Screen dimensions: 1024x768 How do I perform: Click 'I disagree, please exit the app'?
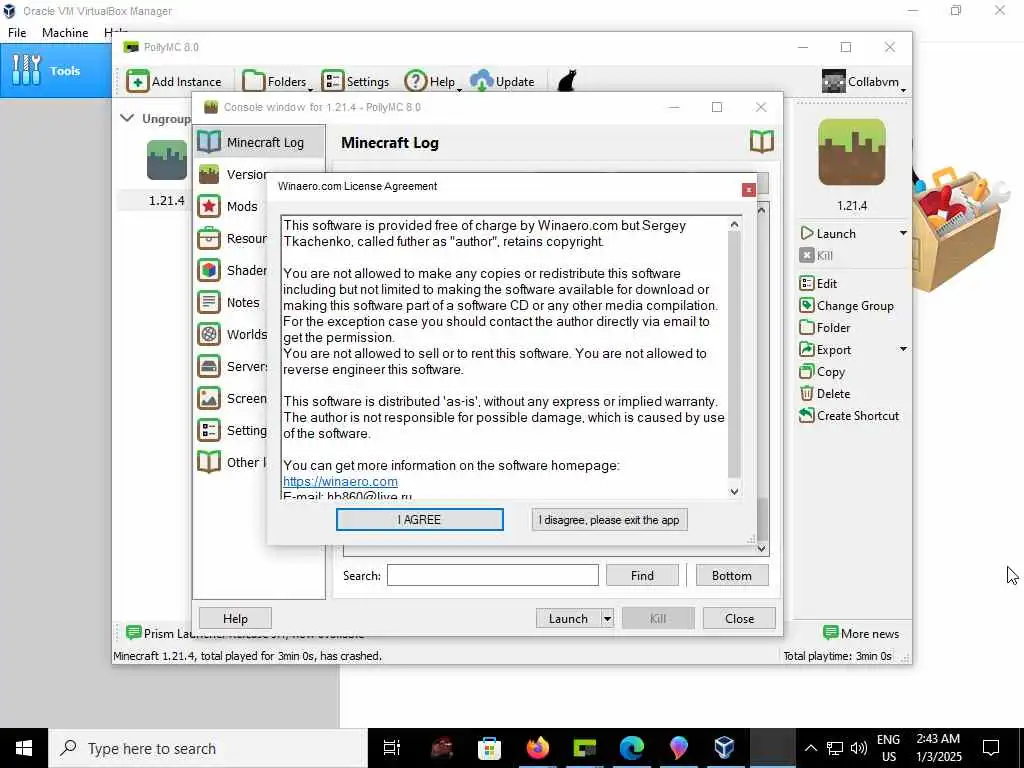(x=609, y=520)
